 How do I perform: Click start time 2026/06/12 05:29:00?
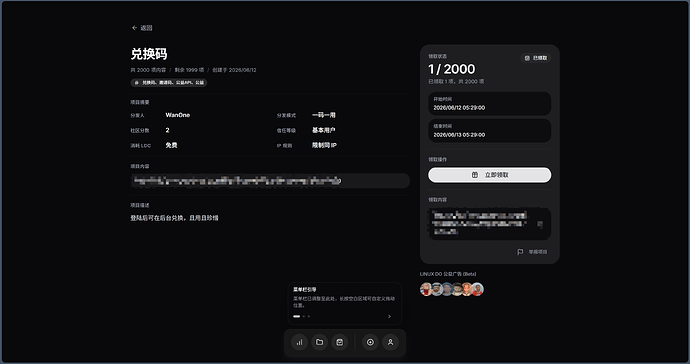[459, 107]
